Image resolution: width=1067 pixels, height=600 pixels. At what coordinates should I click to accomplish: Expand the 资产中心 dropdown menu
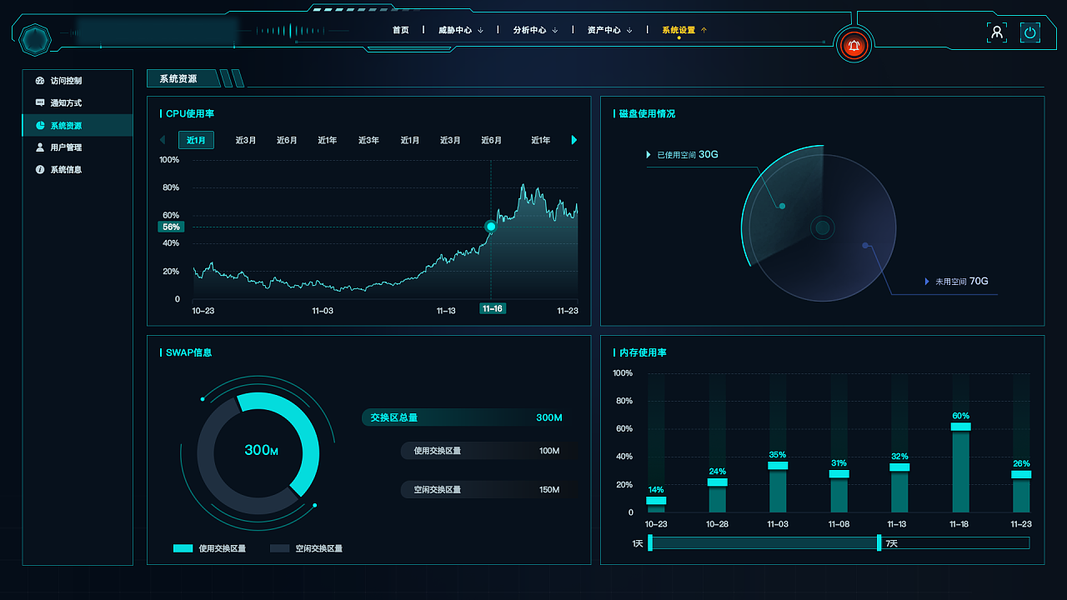610,30
